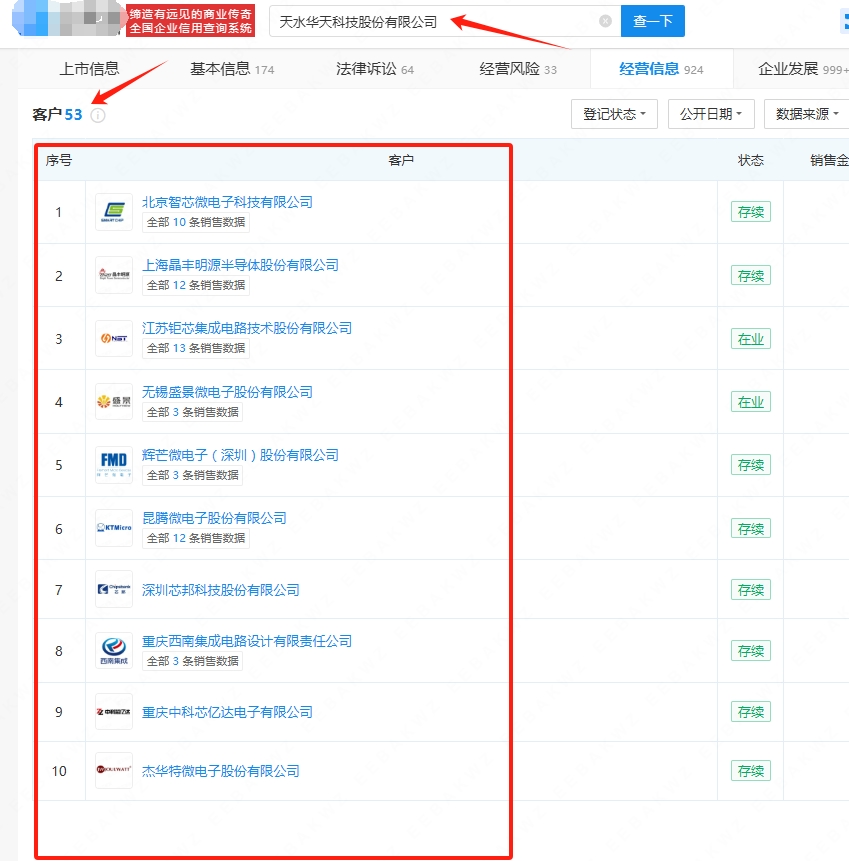Open 江苏钜芯集成电路技术股份有限公司 link

(x=247, y=328)
